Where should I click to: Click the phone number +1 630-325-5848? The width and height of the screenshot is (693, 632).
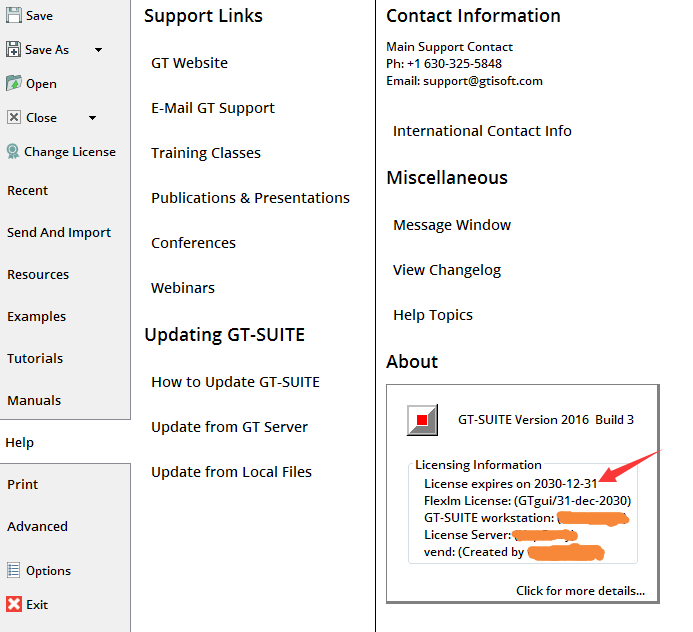click(x=454, y=64)
